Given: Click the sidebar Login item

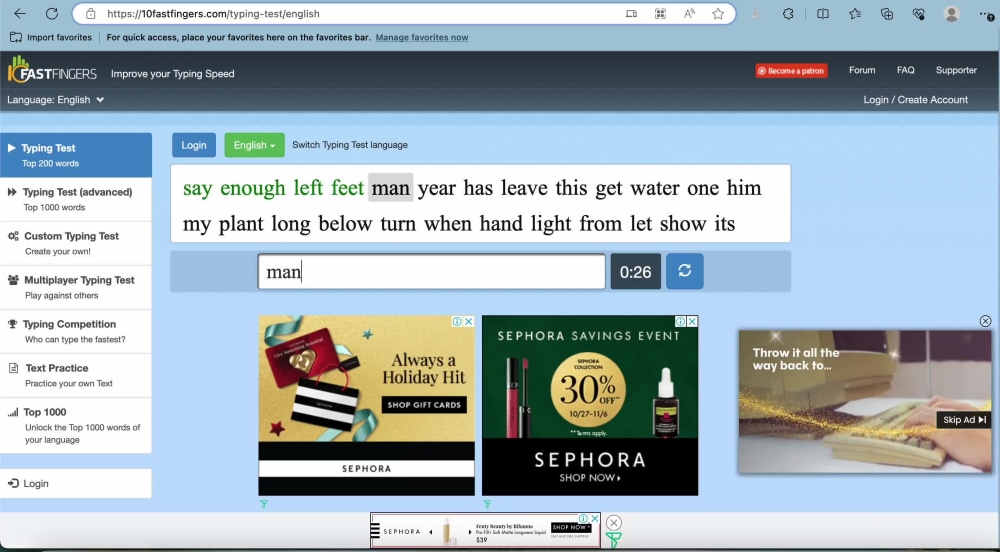Looking at the screenshot, I should pos(76,483).
